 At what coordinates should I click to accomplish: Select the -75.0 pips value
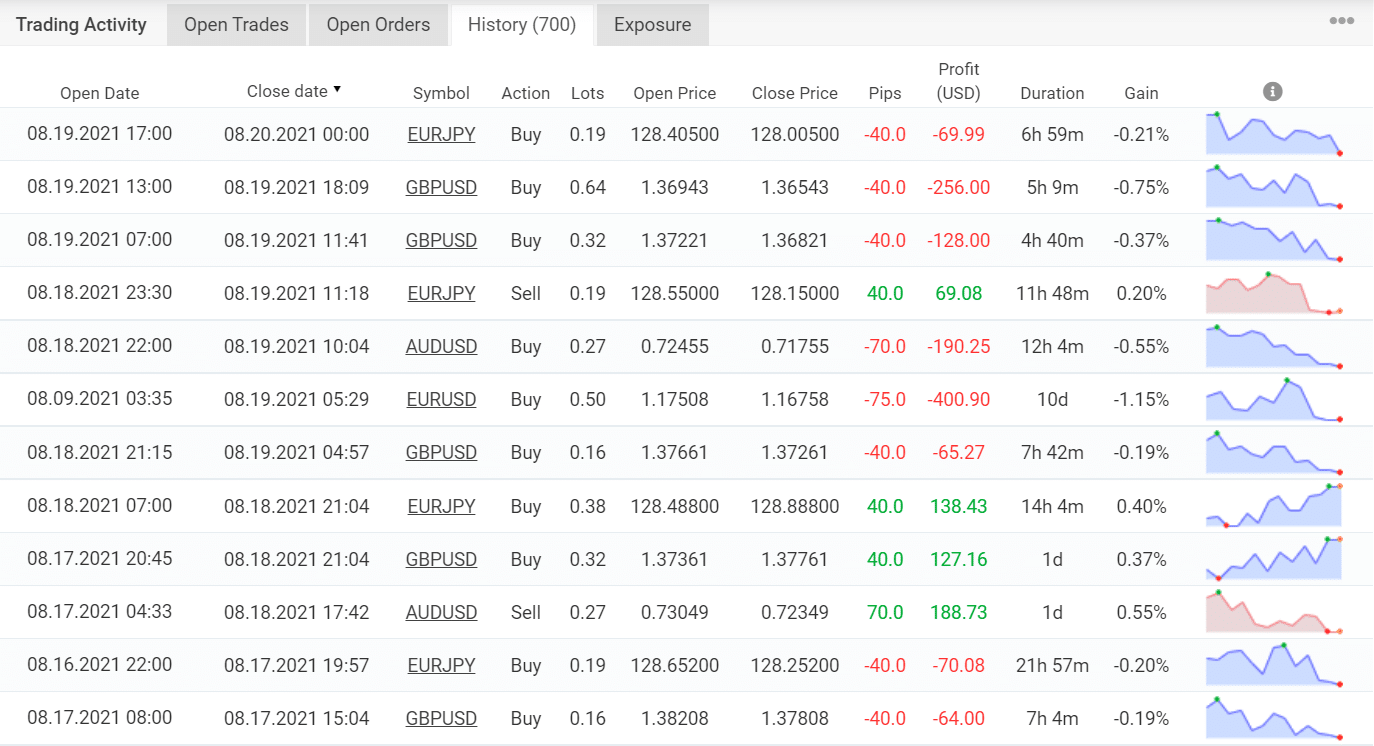point(885,399)
